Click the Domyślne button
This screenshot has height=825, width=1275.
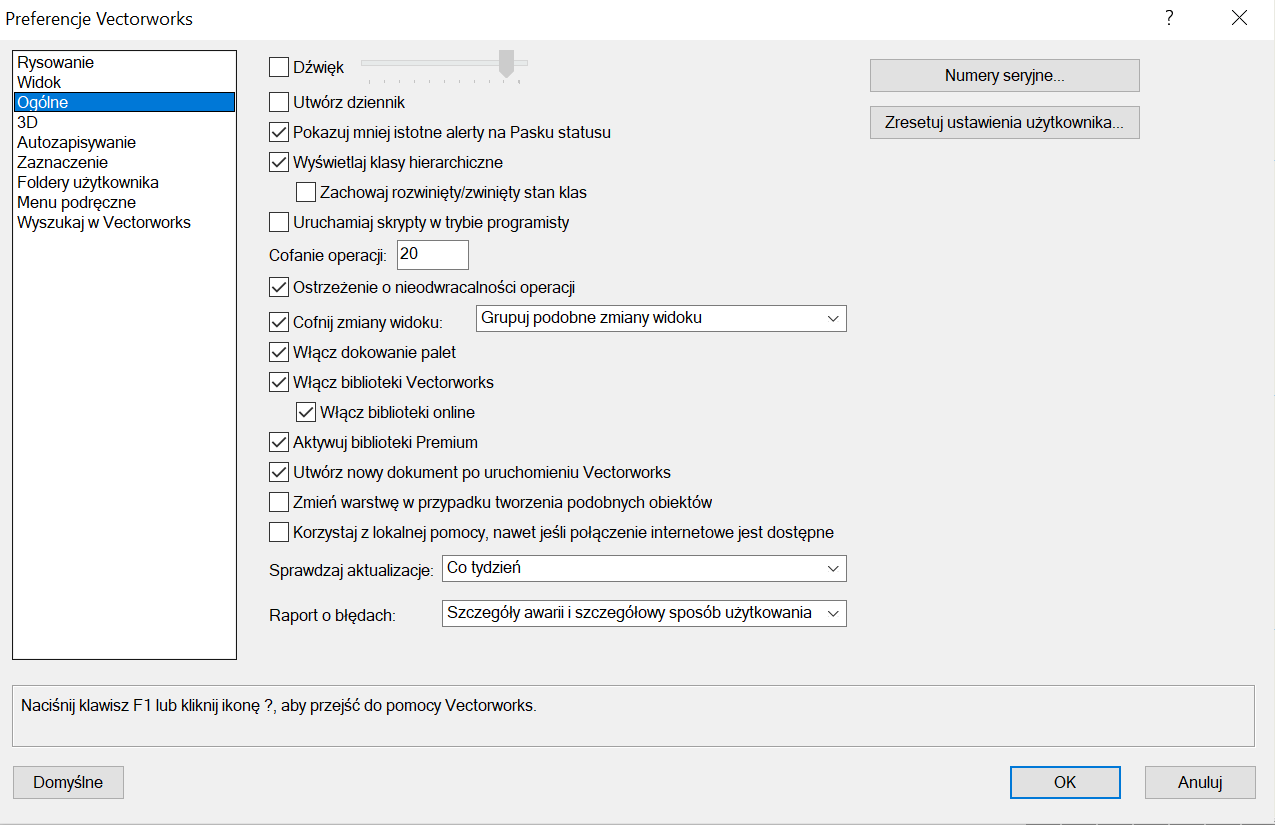(68, 782)
